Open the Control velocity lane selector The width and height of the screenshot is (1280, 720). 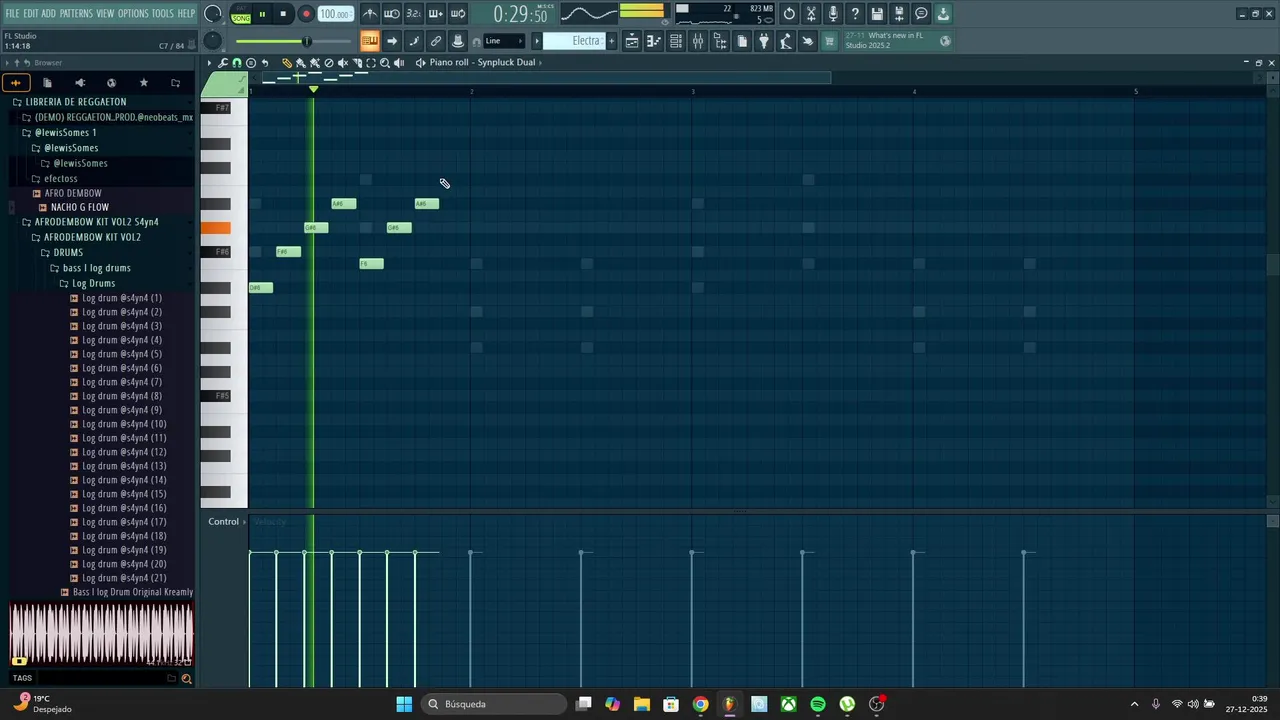(x=224, y=522)
